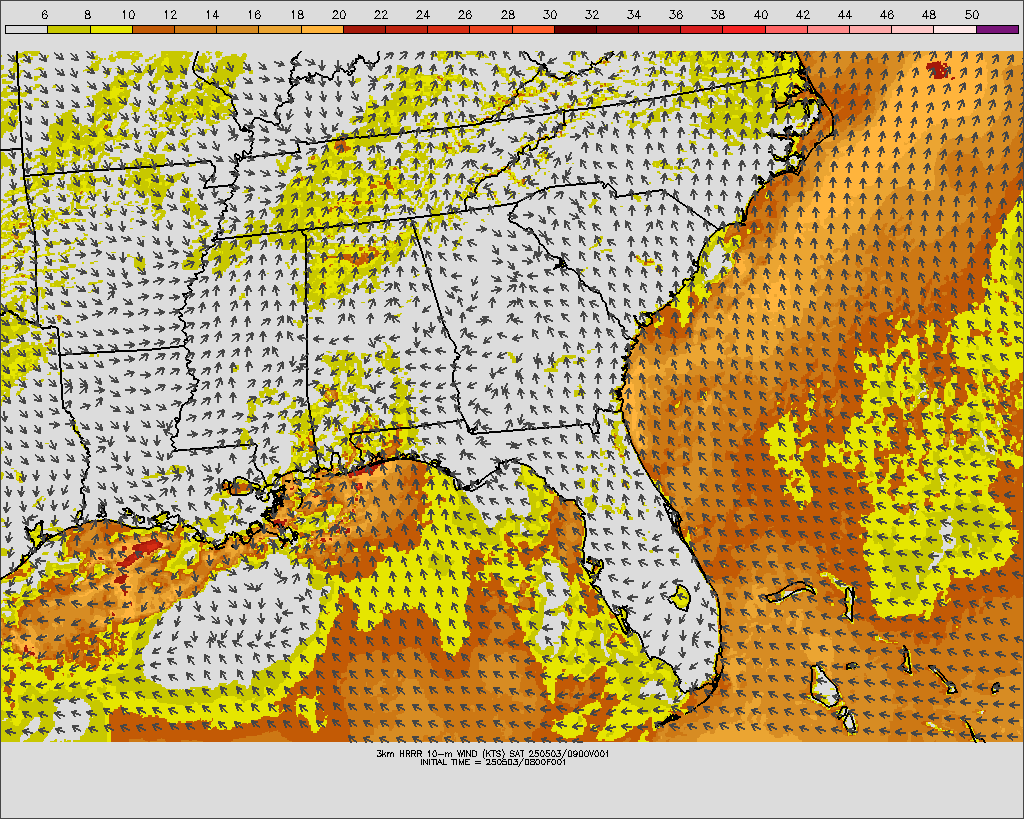
Task: Click the yellow 8–10 knot legend swatch
Action: coord(112,29)
